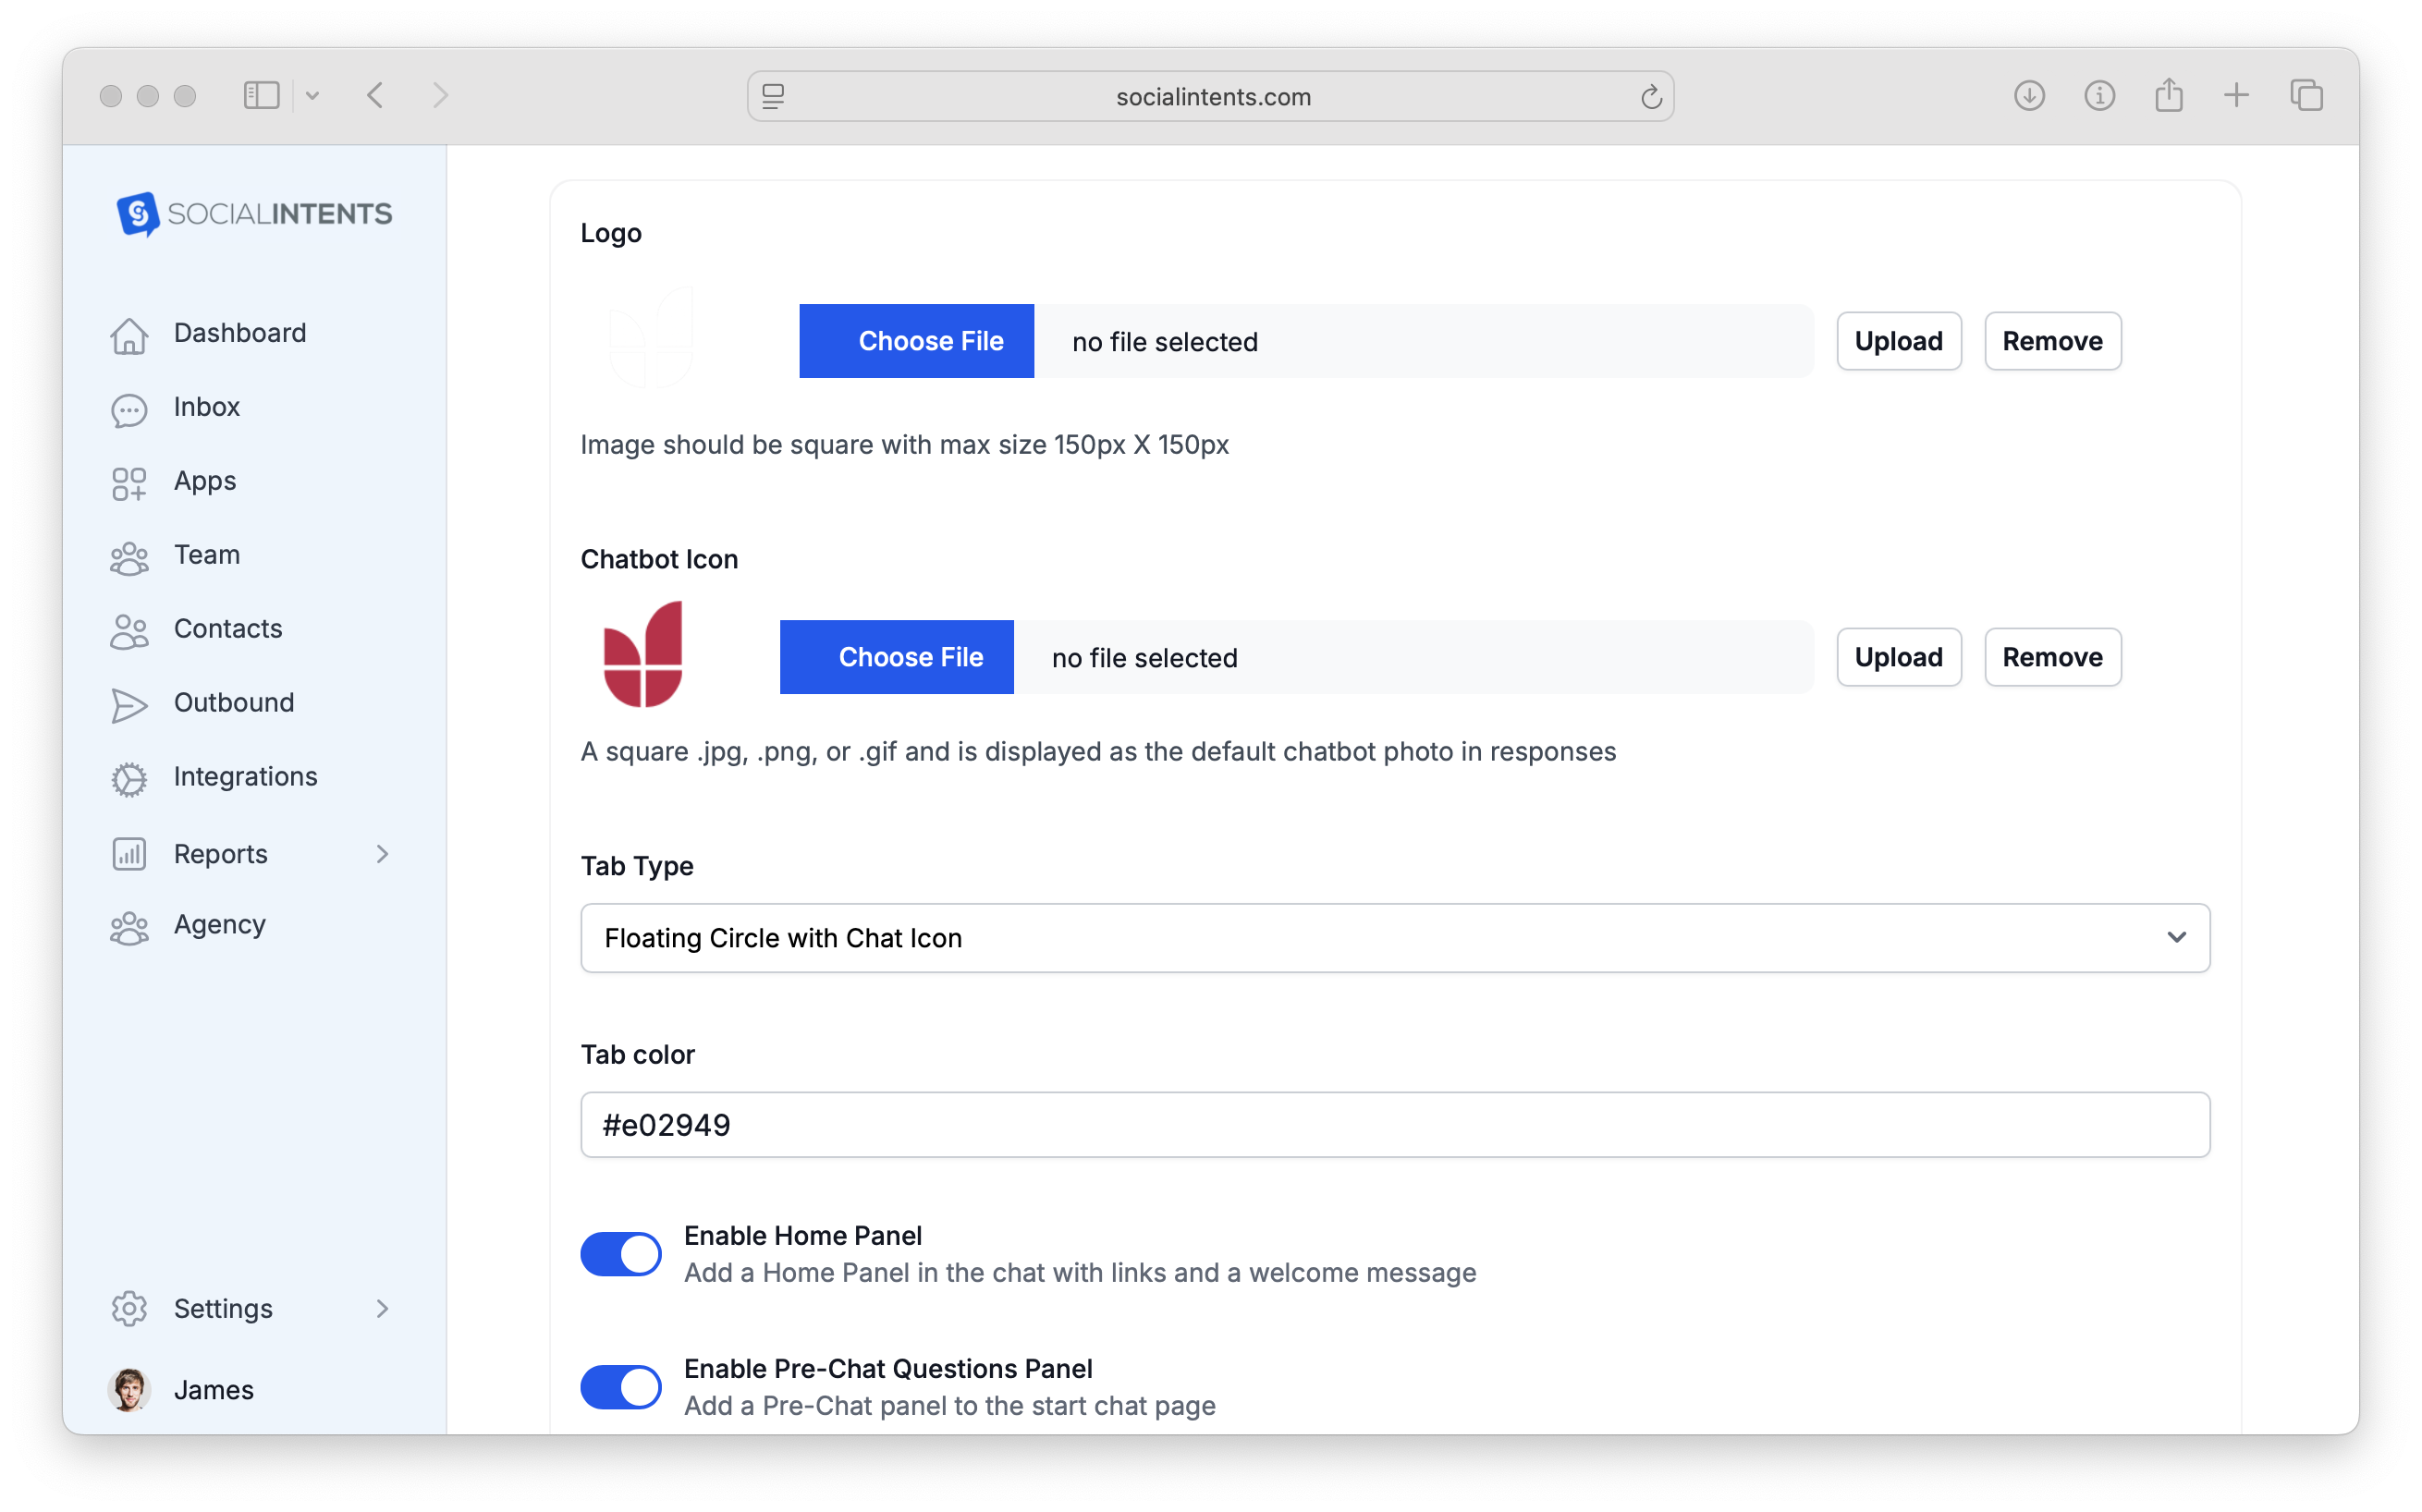Remove the Logo image
This screenshot has width=2422, height=1512.
pos(2052,341)
